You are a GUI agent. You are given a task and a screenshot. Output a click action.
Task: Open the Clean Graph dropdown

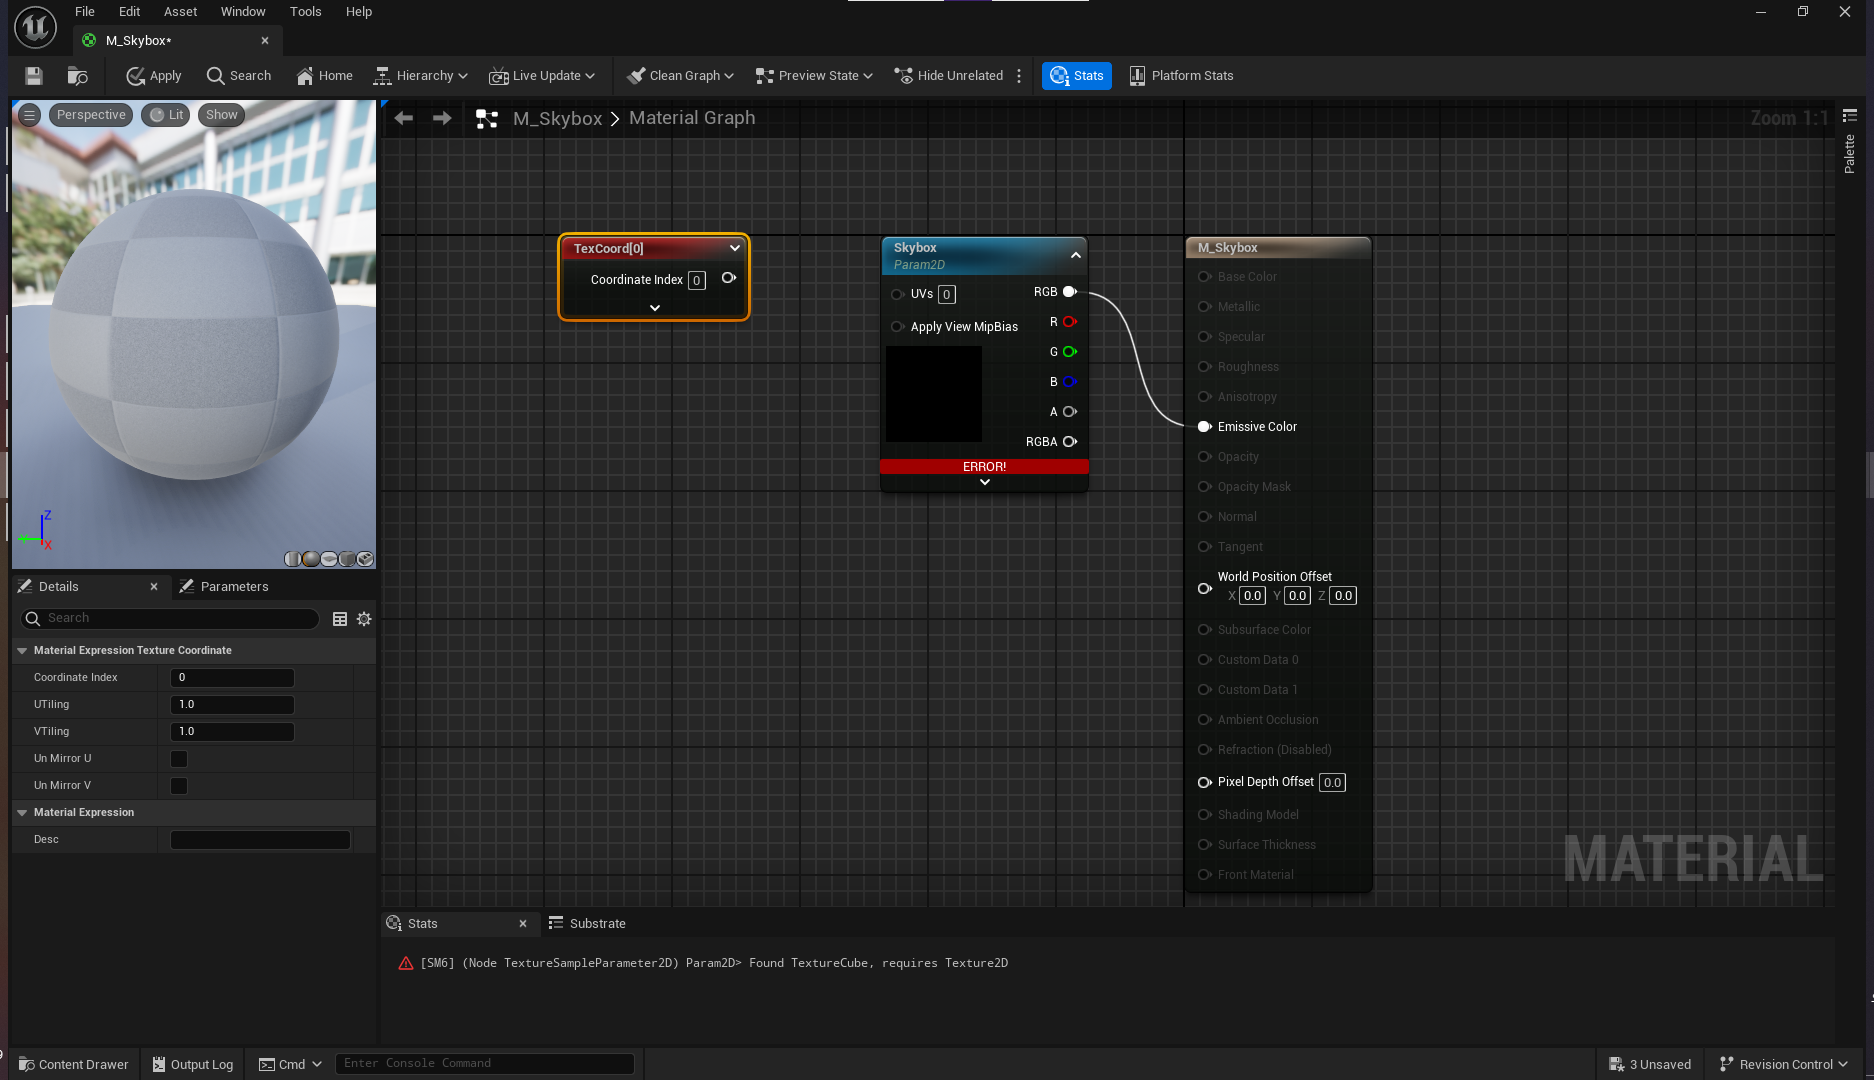680,76
